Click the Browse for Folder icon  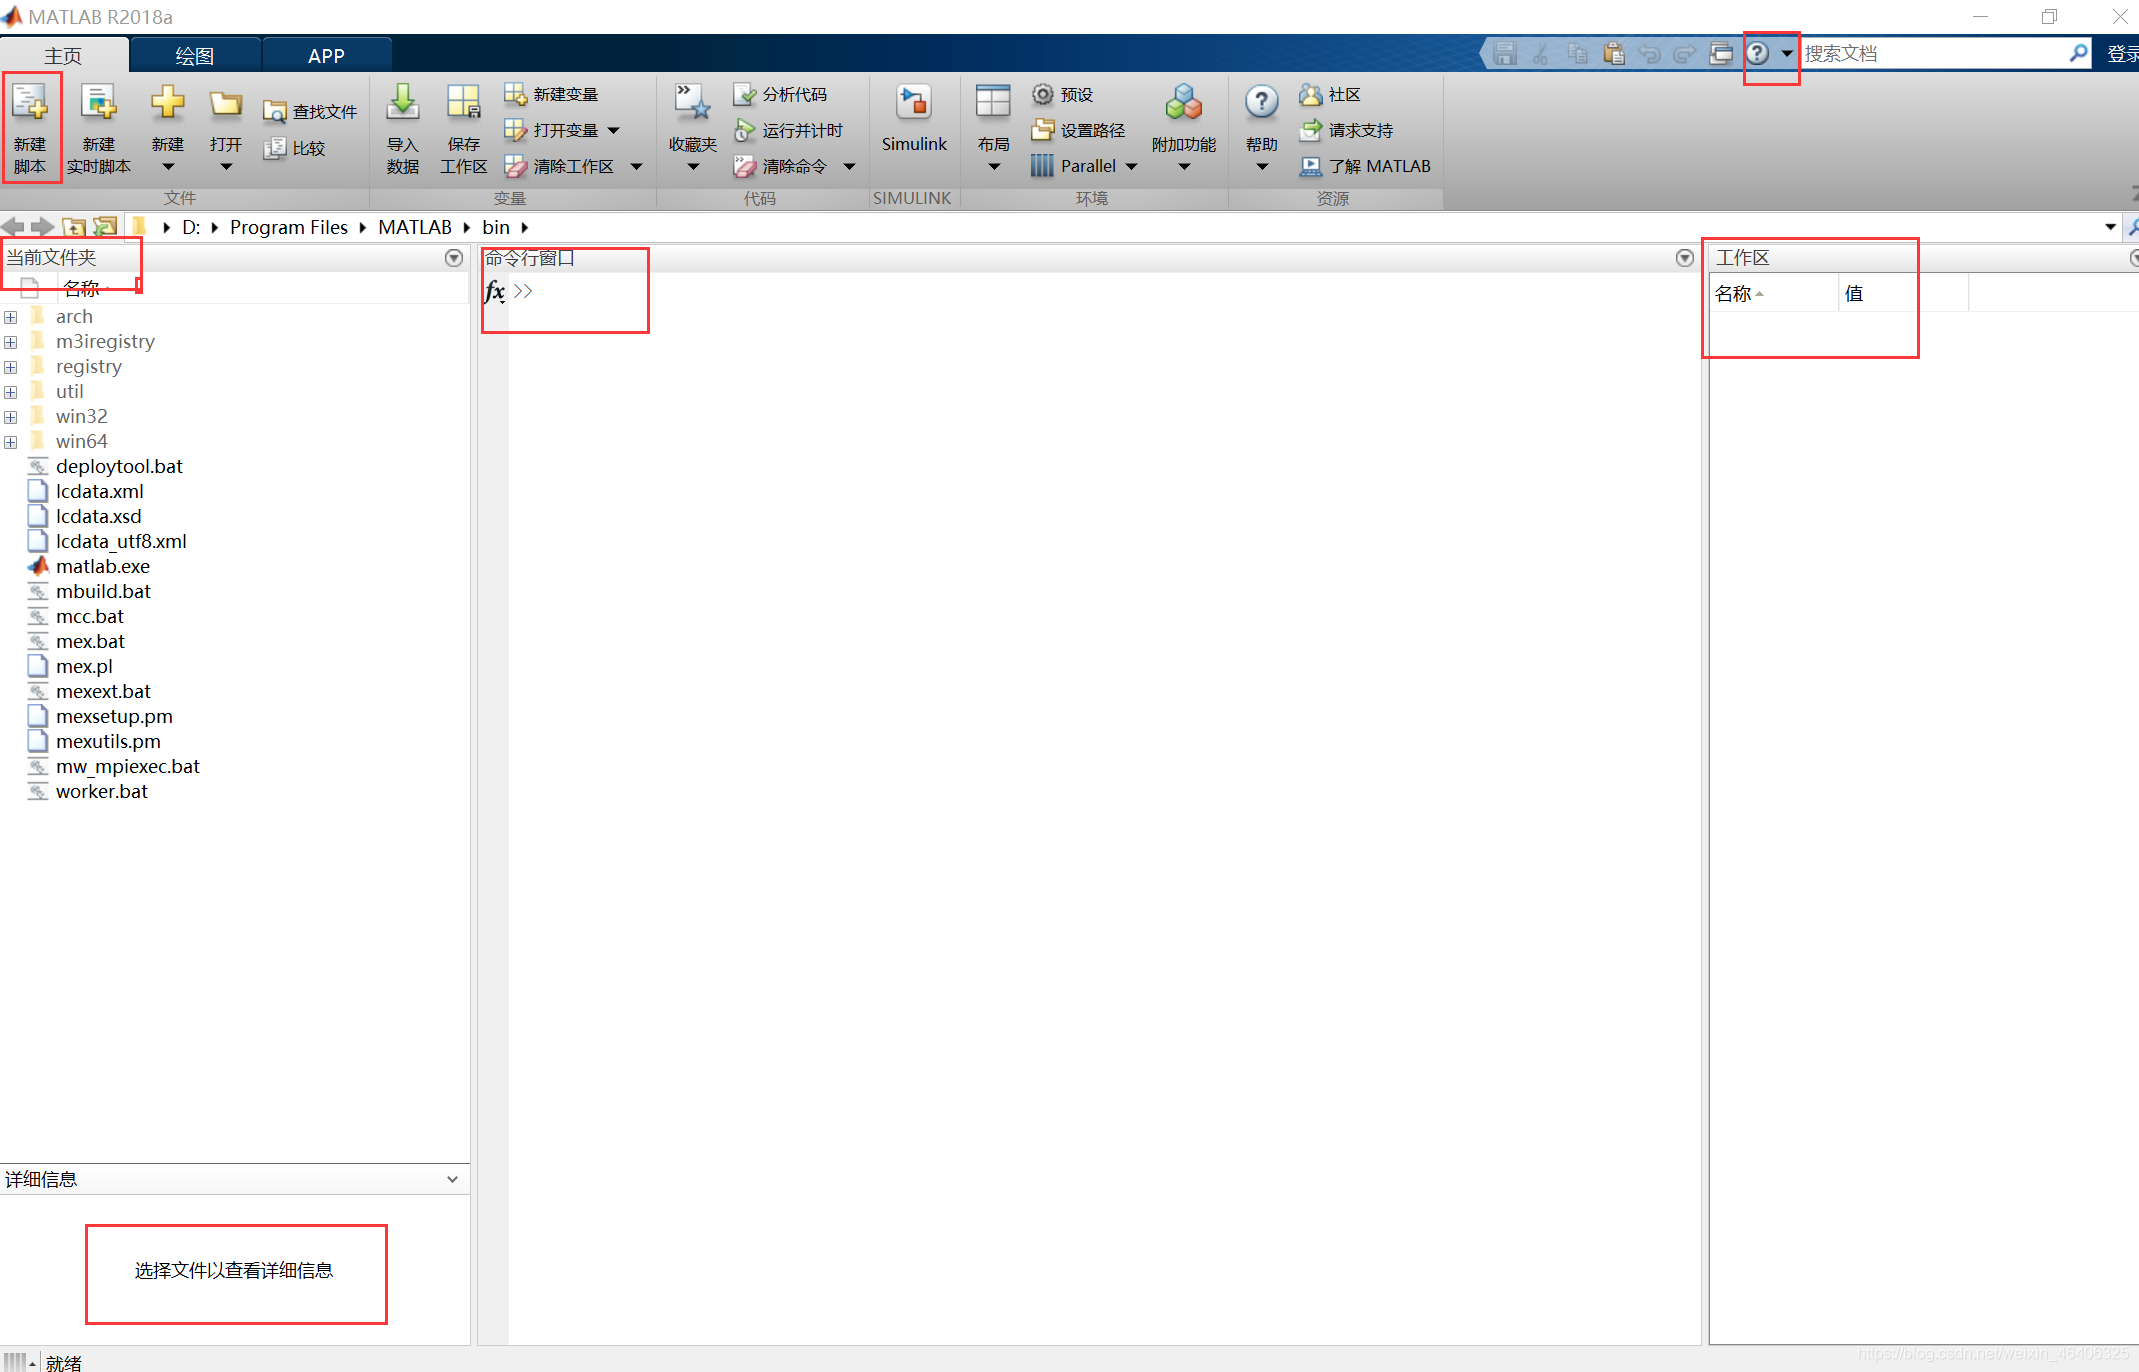tap(105, 227)
